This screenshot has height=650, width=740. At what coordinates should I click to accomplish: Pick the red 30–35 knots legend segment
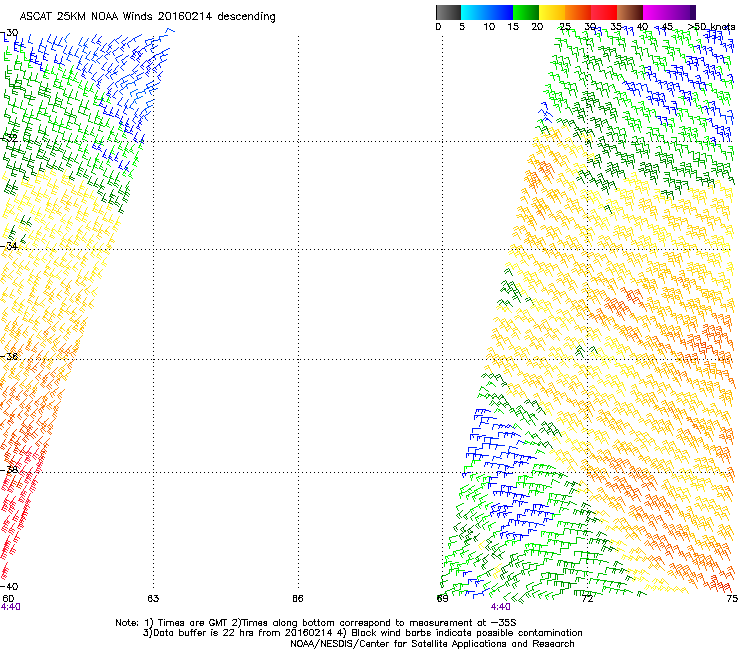tap(604, 12)
